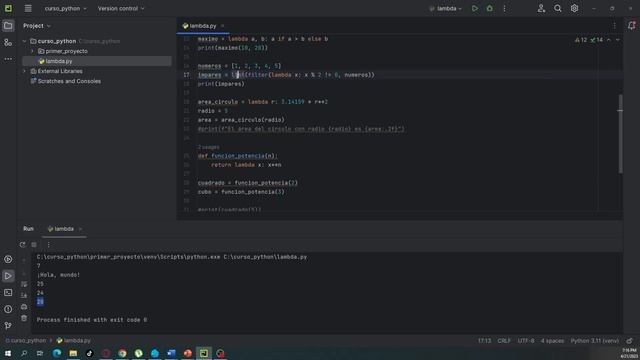Click the 12 warnings indicator
The height and width of the screenshot is (360, 640).
click(x=581, y=40)
